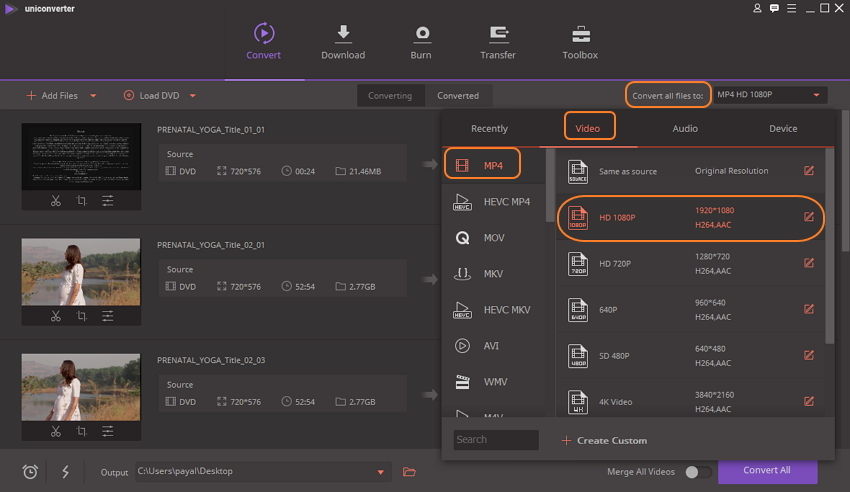
Task: Open thumbnail of PRENATAL_YOGA_Title_02_03
Action: coord(81,387)
